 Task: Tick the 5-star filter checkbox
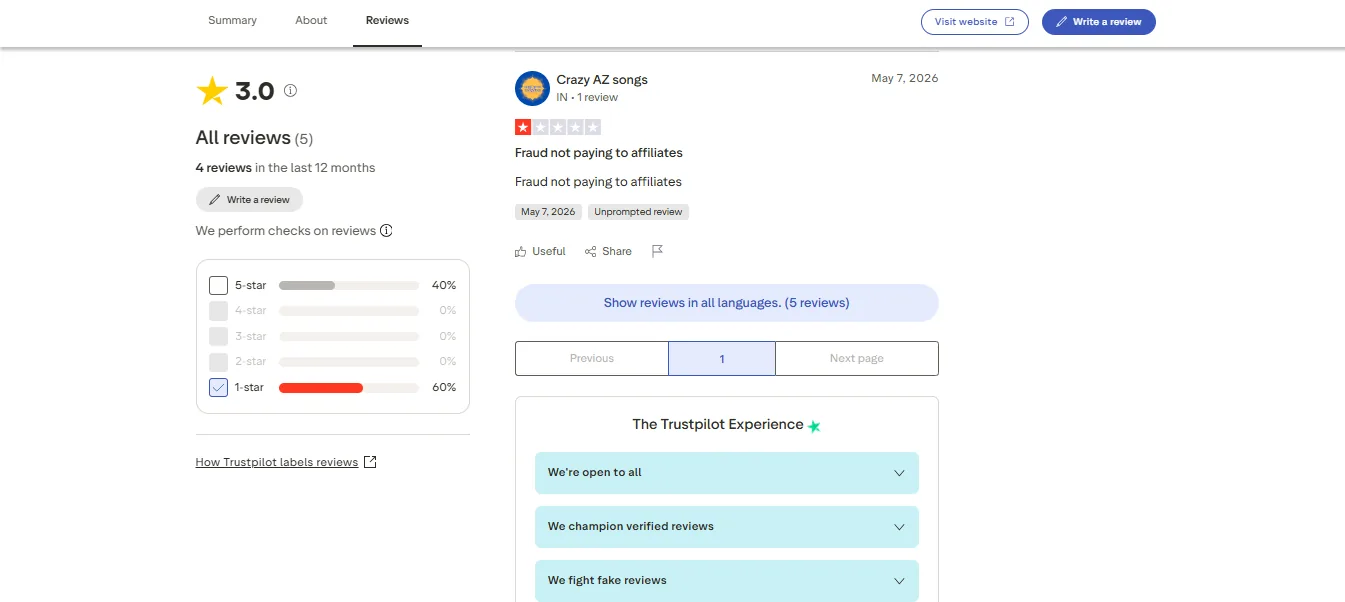pos(218,285)
